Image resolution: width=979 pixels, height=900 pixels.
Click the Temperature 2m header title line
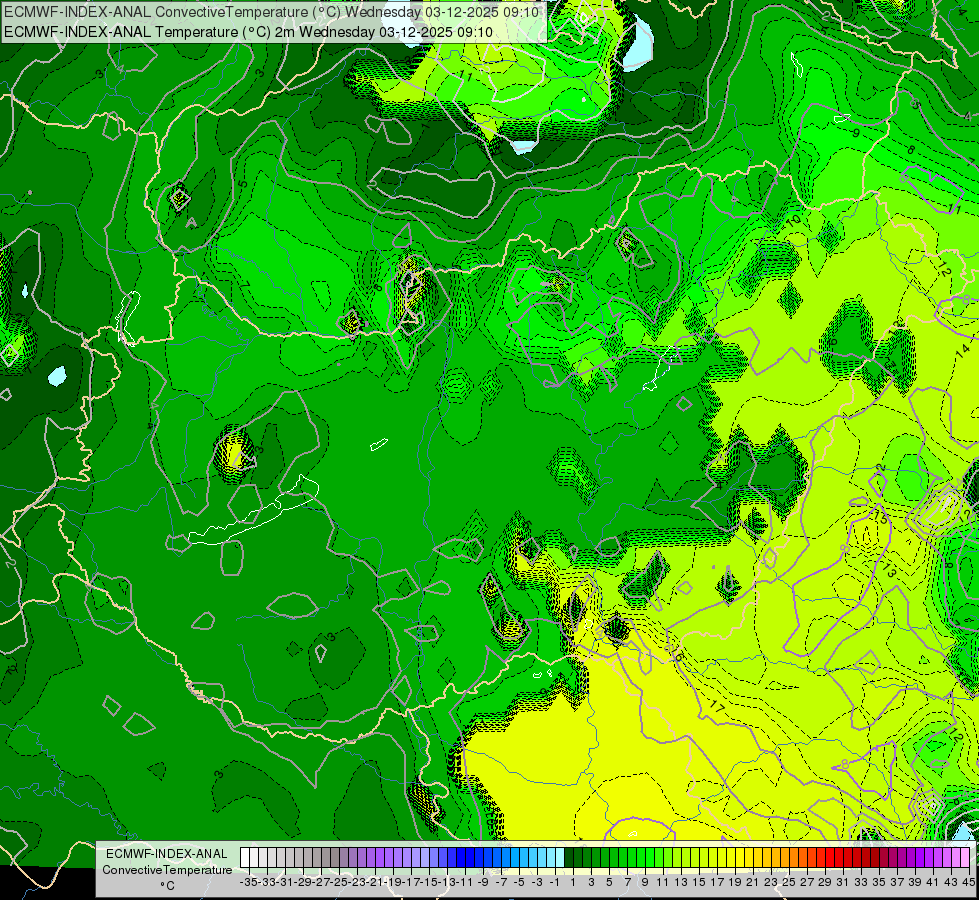(248, 32)
